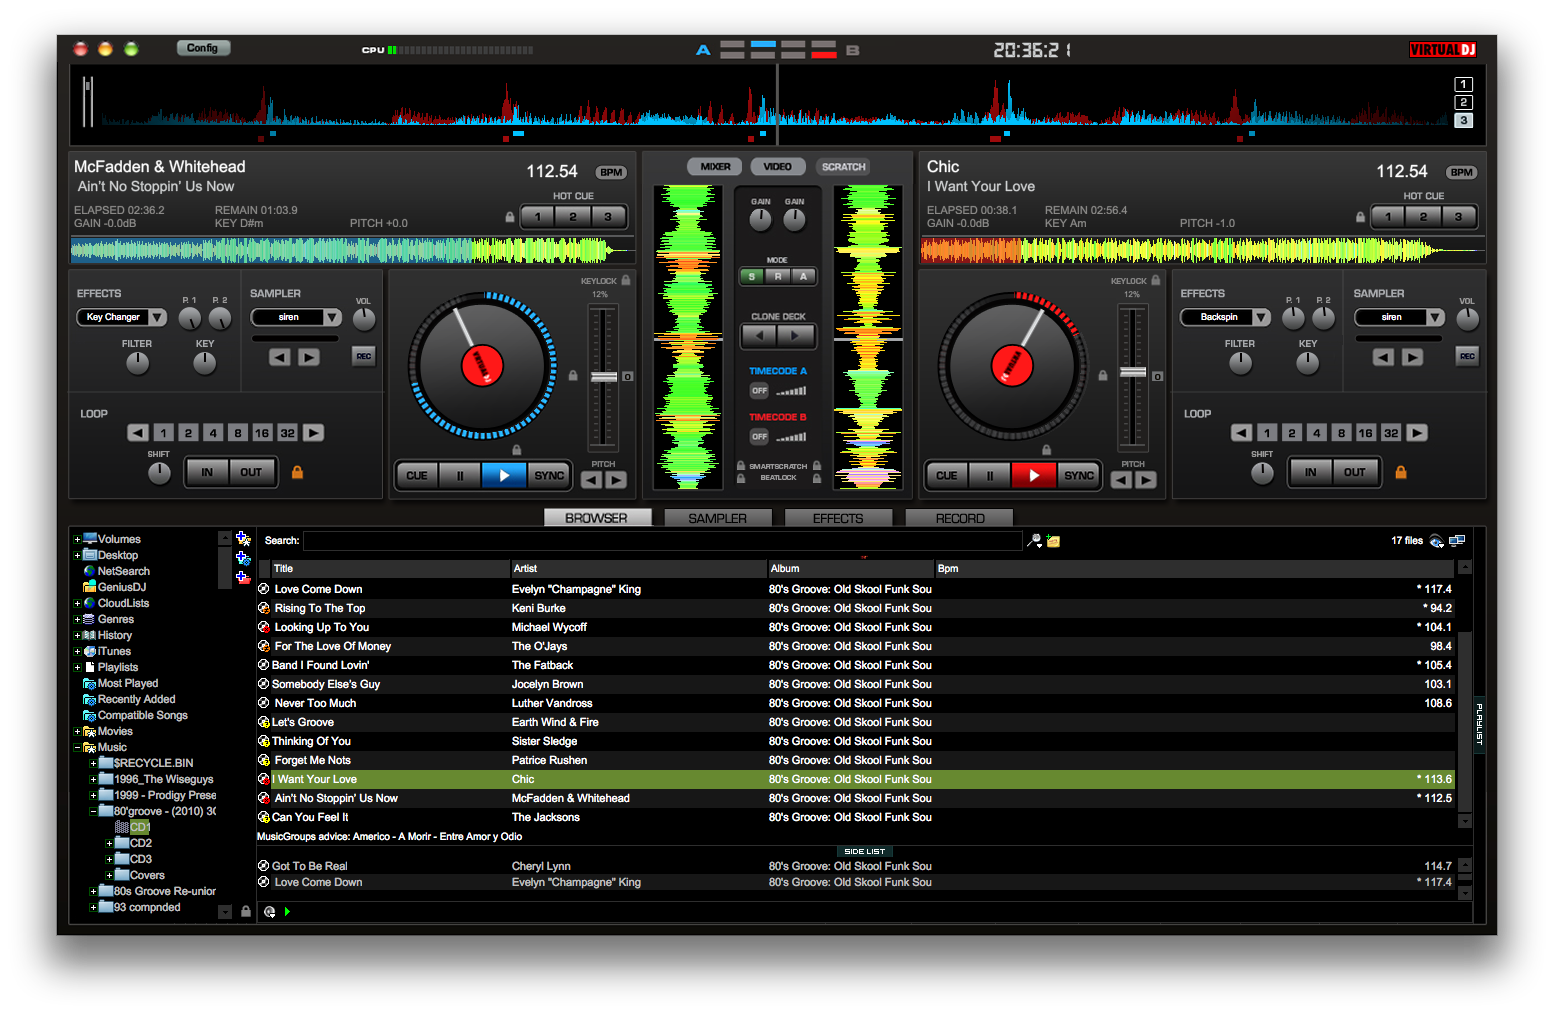Open NetSearch globe in folder tree
Viewport: 1554px width, 1014px height.
point(89,571)
